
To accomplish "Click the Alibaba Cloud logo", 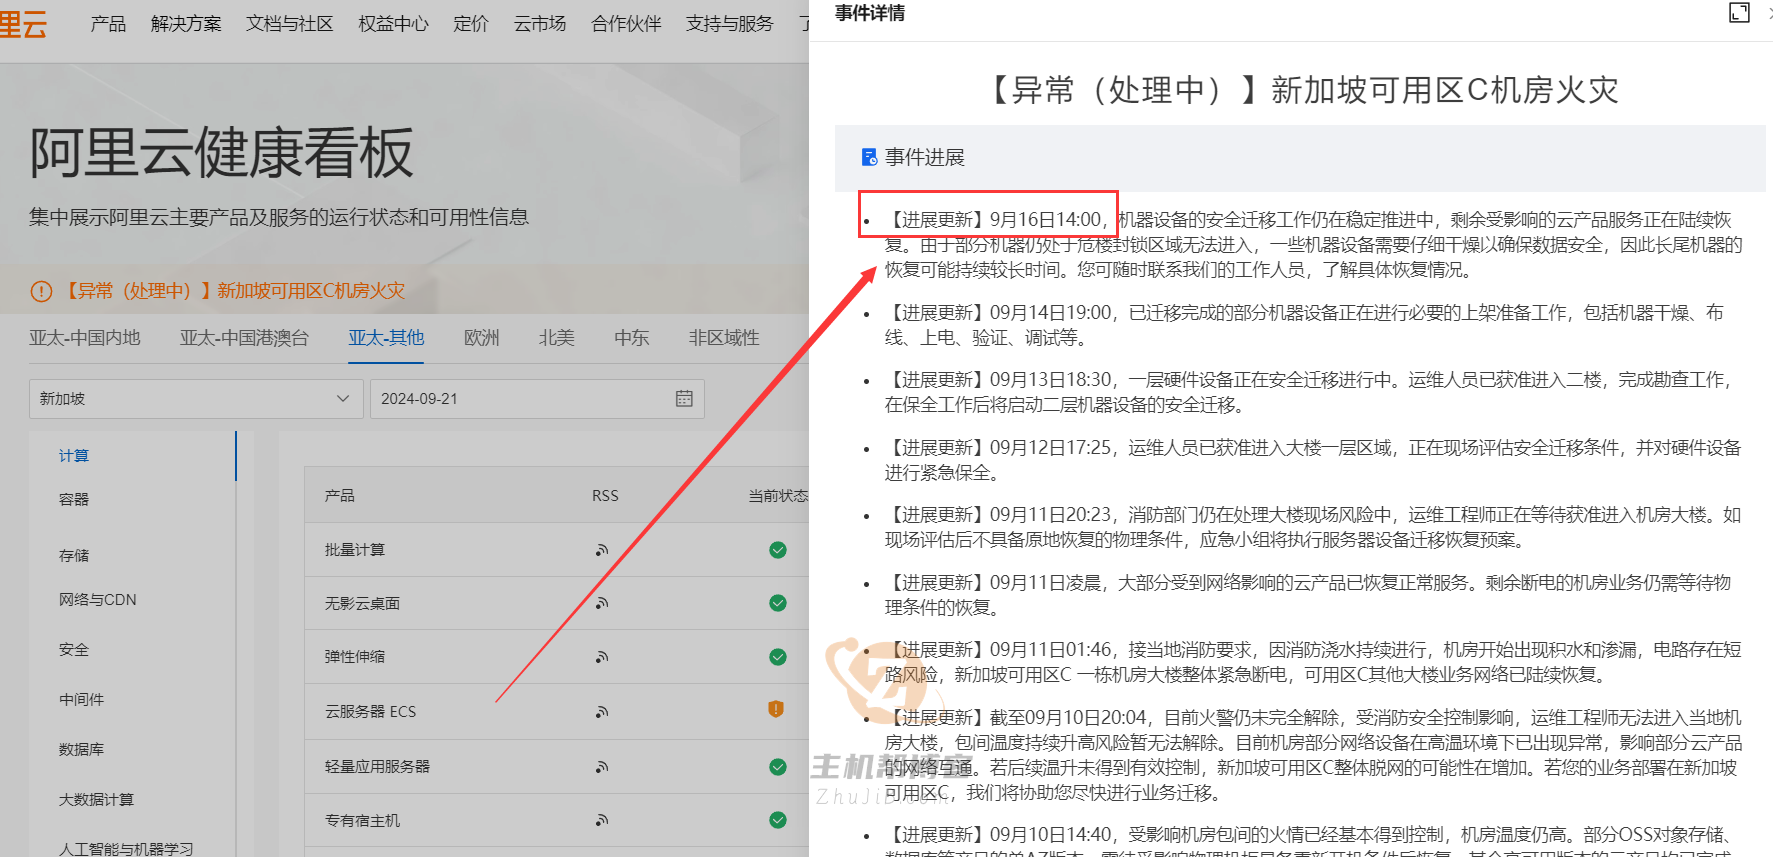I will [24, 23].
